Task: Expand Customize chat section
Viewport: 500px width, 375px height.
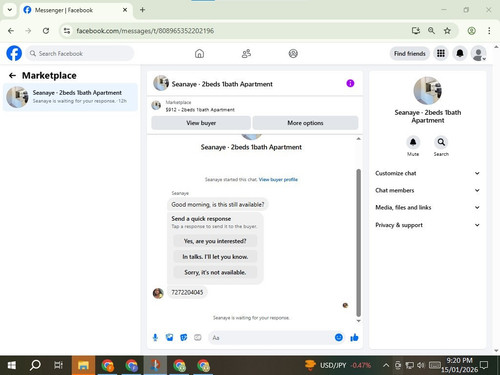Action: pos(427,173)
